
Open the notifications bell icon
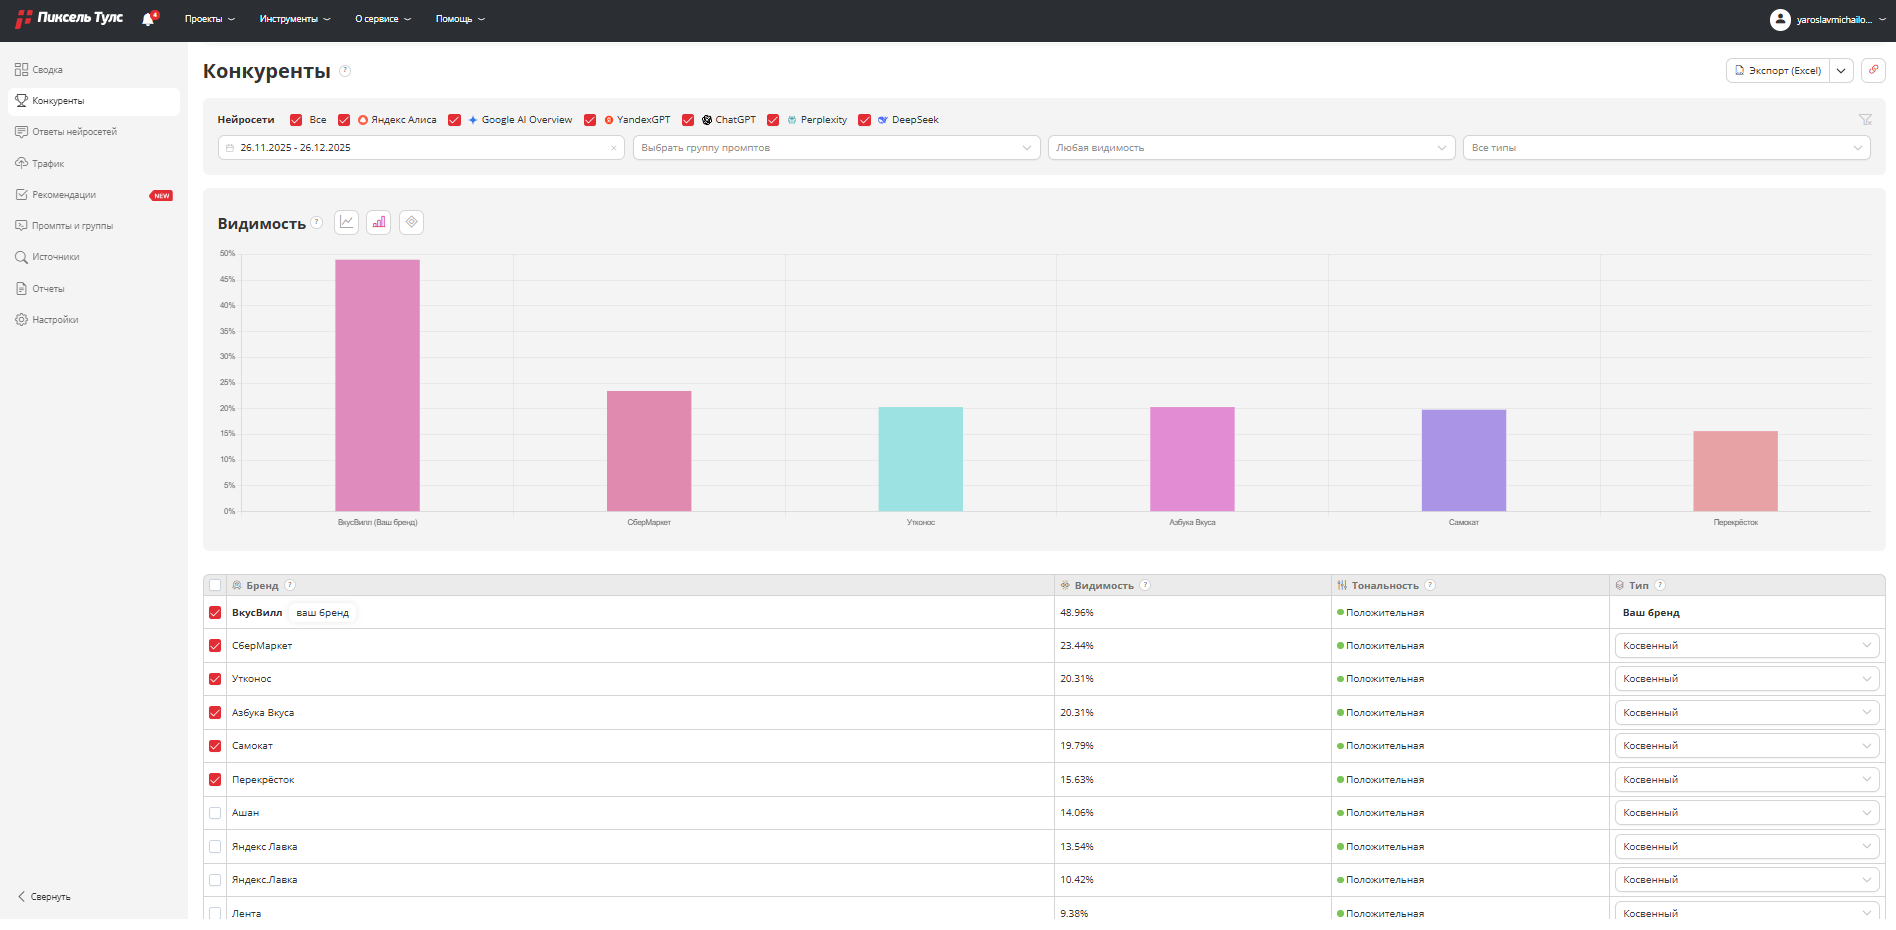tap(148, 19)
